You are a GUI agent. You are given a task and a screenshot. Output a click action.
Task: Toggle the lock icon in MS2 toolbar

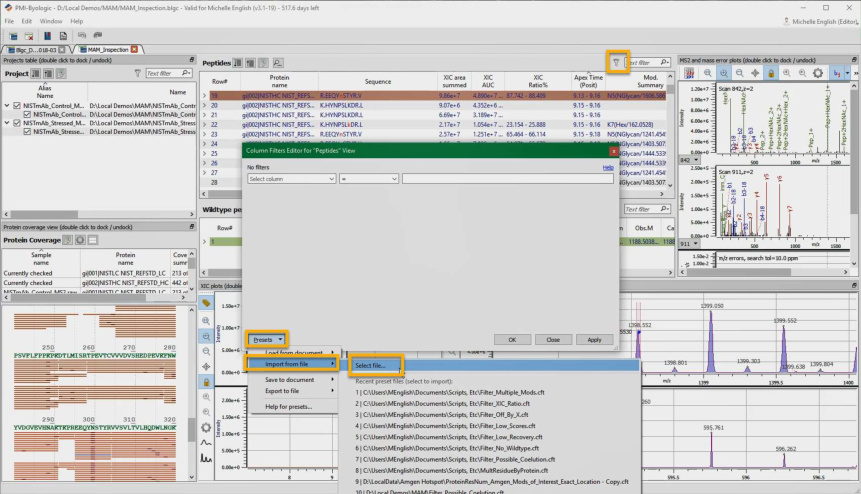tap(771, 73)
